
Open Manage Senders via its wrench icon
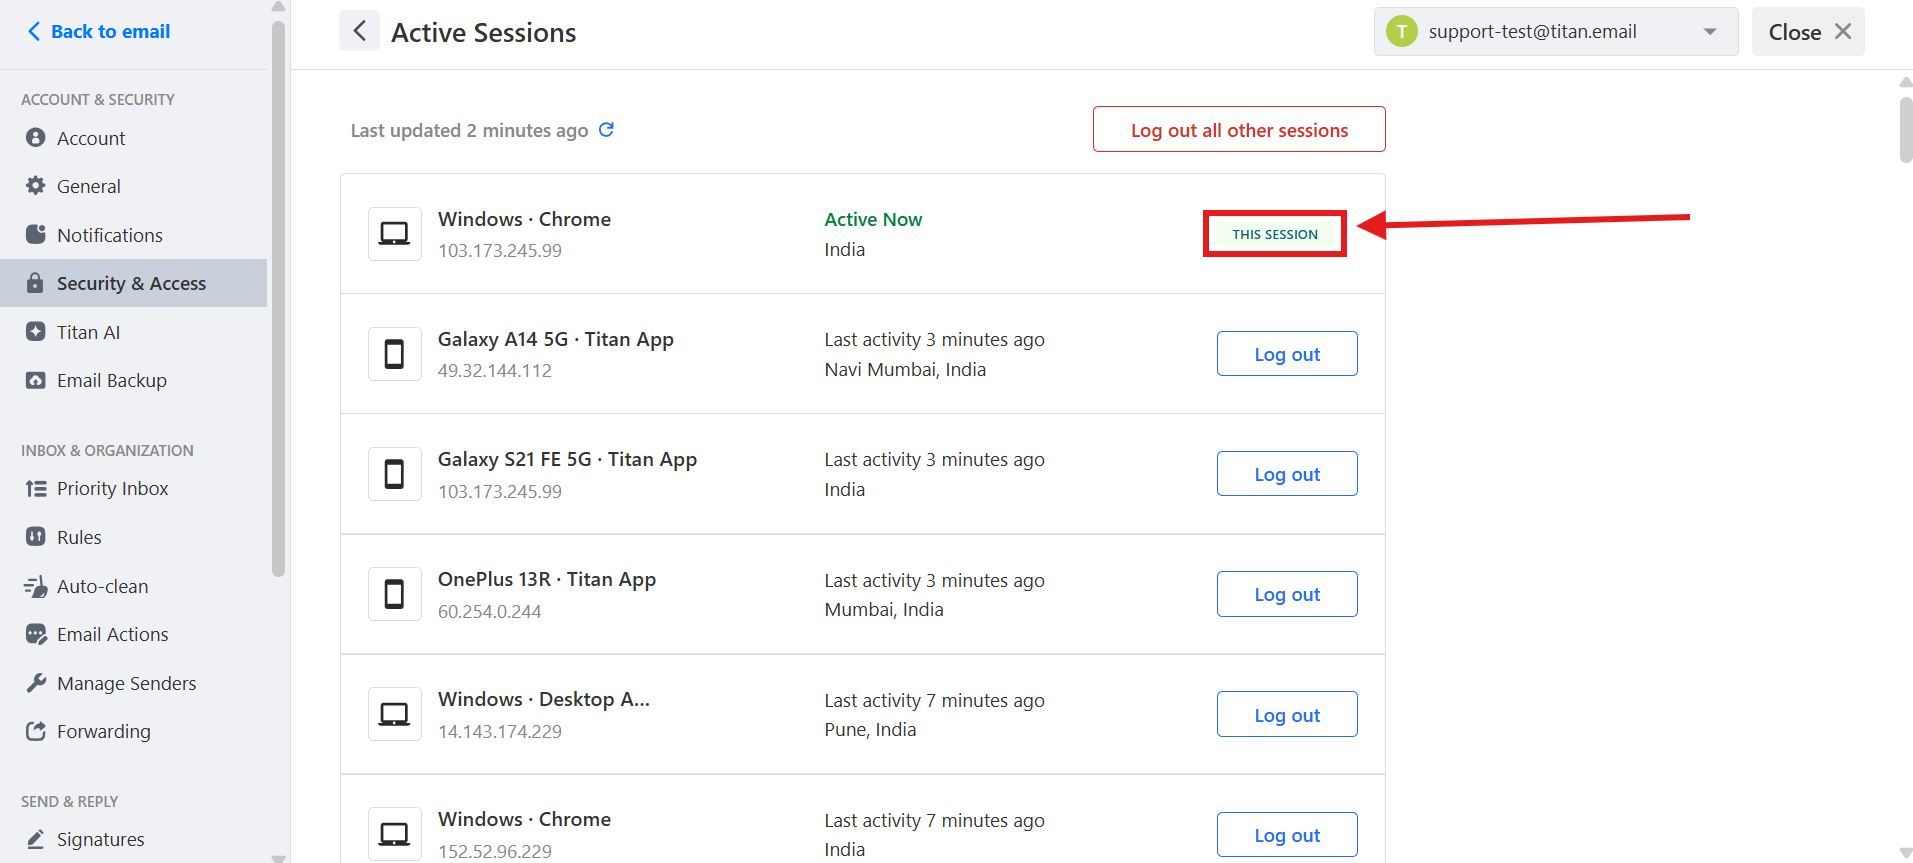(36, 683)
